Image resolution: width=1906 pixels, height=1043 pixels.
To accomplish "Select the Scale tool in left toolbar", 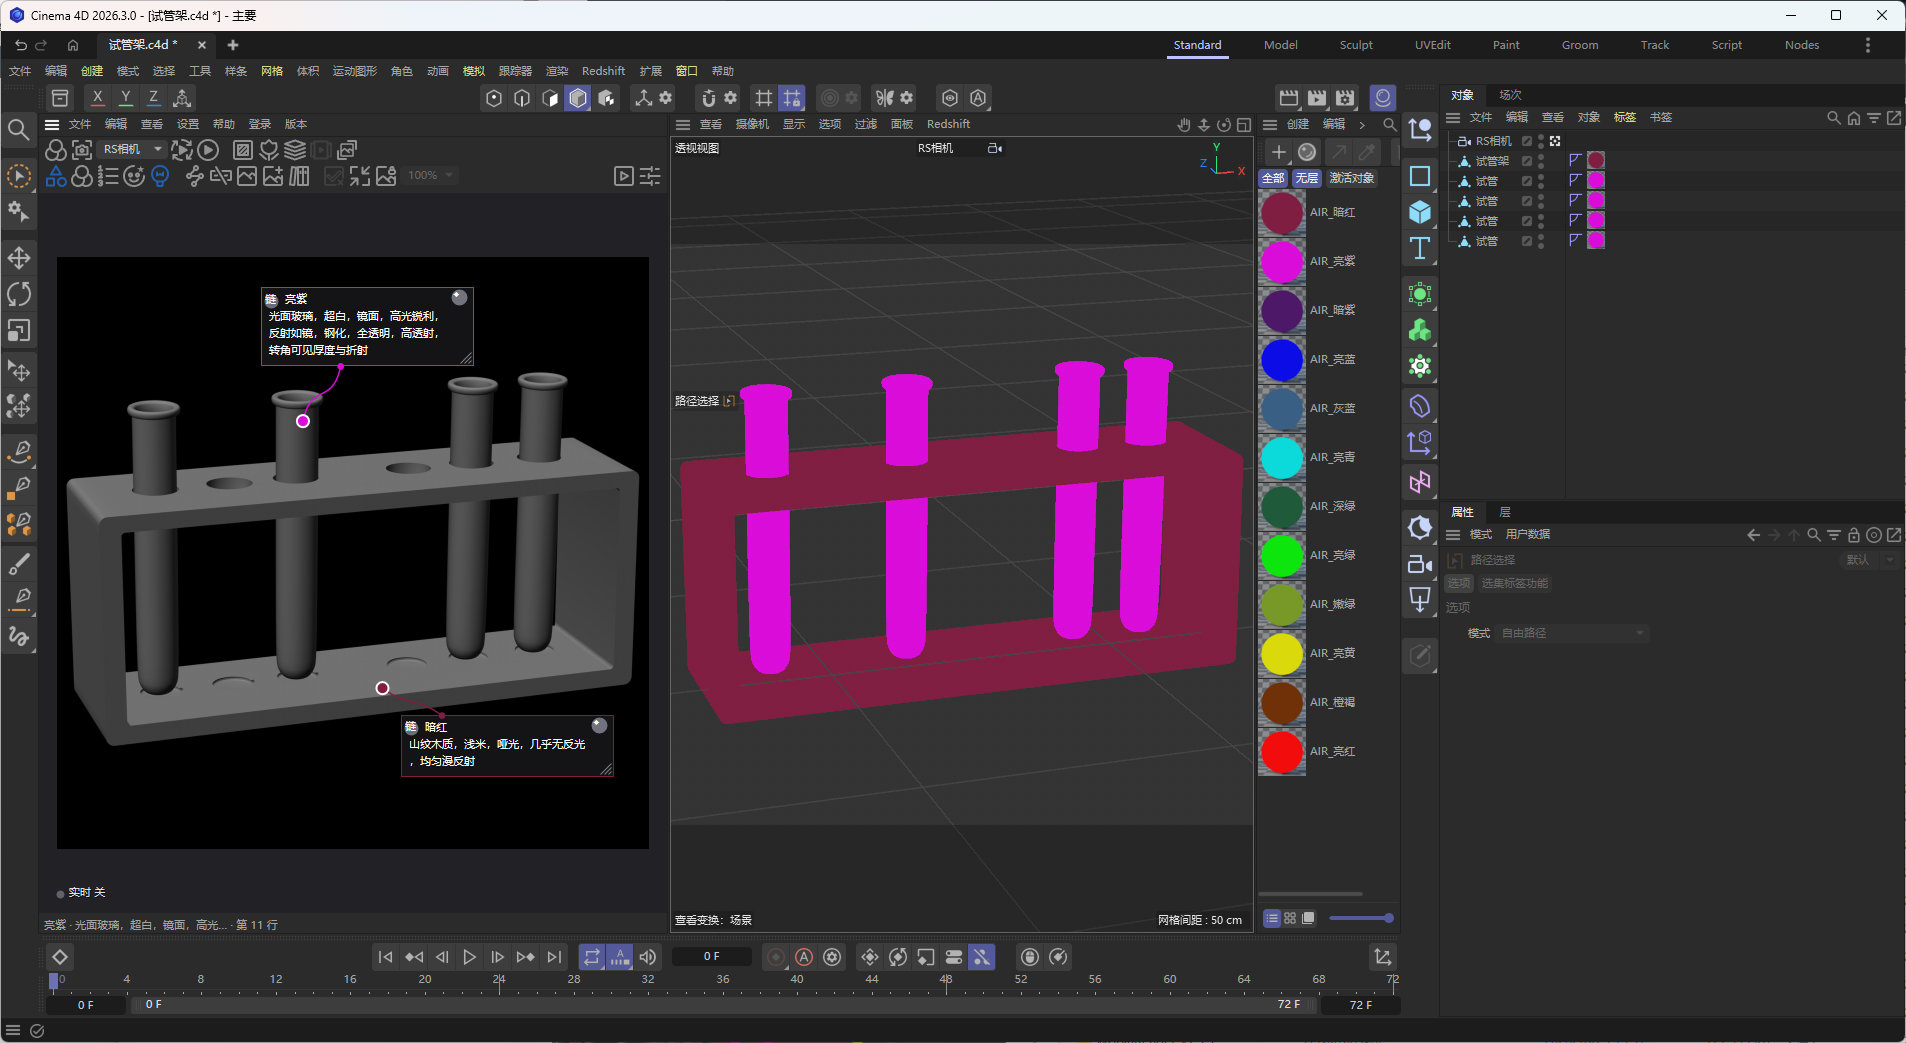I will pos(19,330).
